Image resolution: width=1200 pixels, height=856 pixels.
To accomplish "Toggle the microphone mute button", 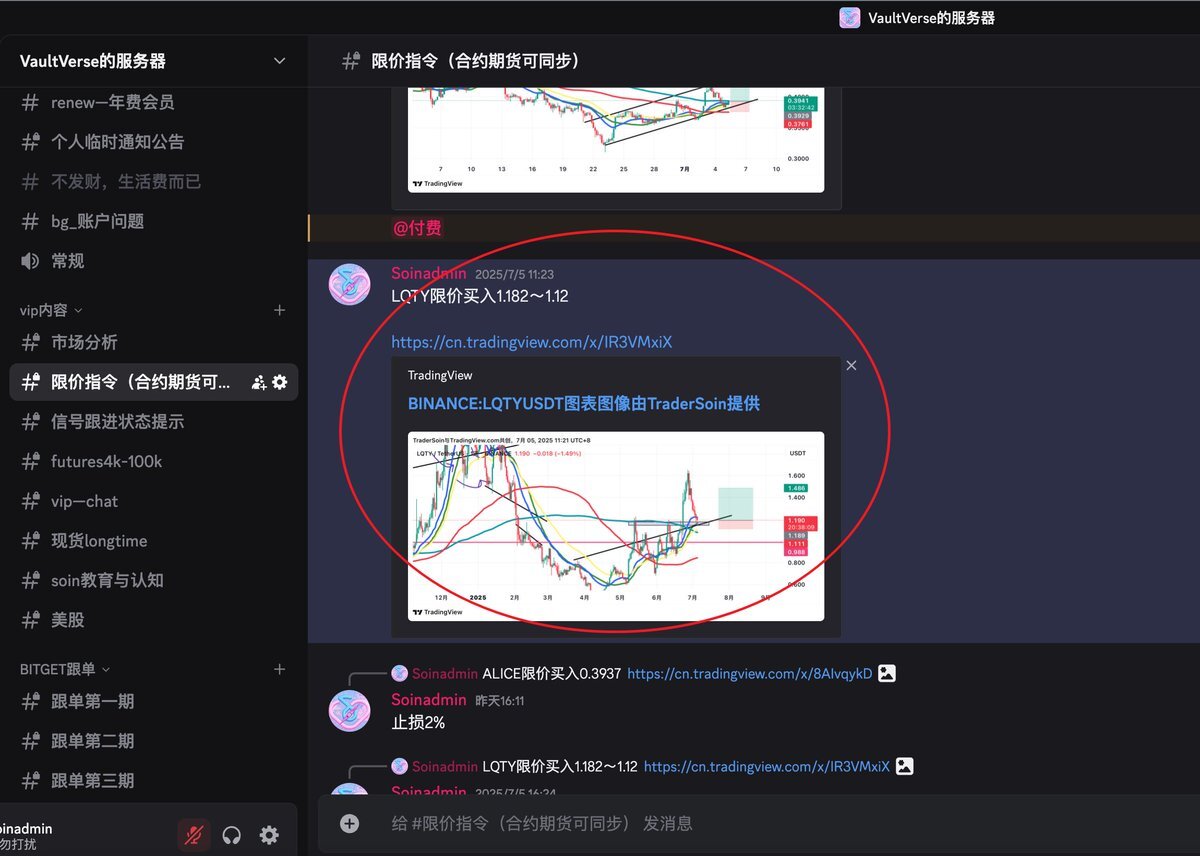I will [x=194, y=835].
